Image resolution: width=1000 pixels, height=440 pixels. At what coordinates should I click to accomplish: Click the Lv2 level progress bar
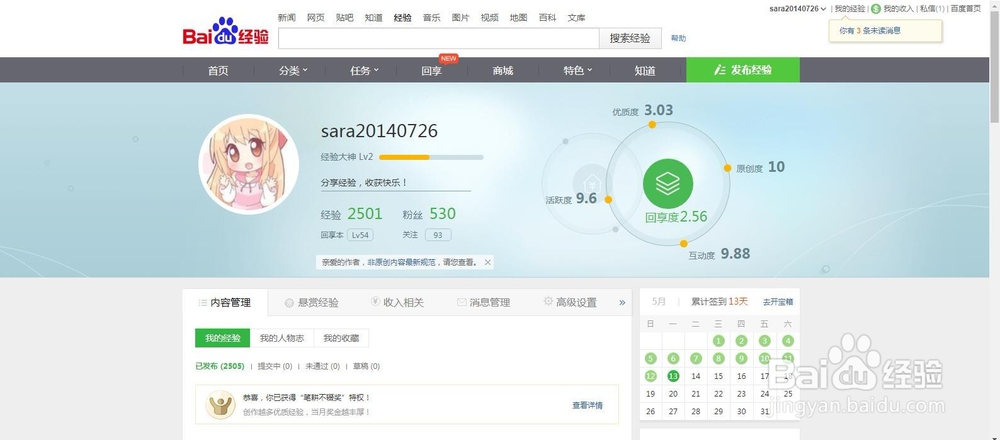431,157
